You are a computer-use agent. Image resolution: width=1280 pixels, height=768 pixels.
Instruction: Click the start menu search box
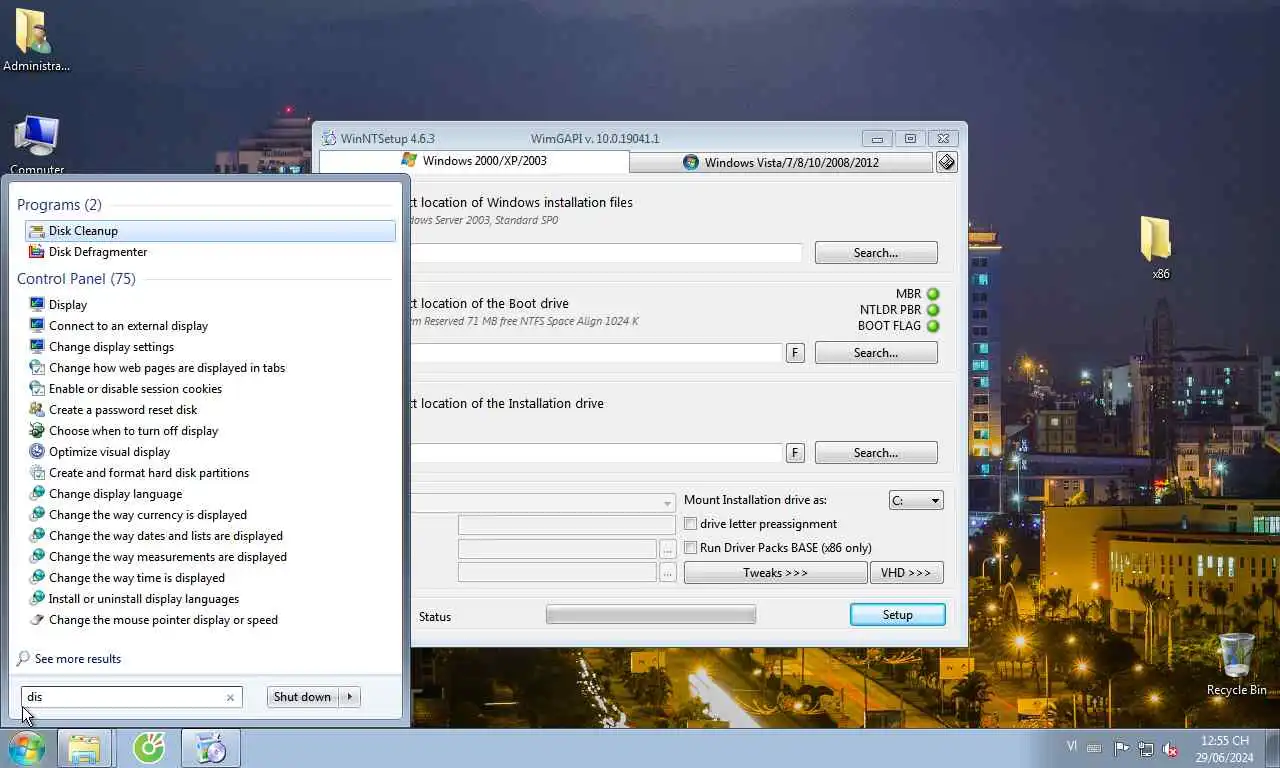click(x=123, y=697)
